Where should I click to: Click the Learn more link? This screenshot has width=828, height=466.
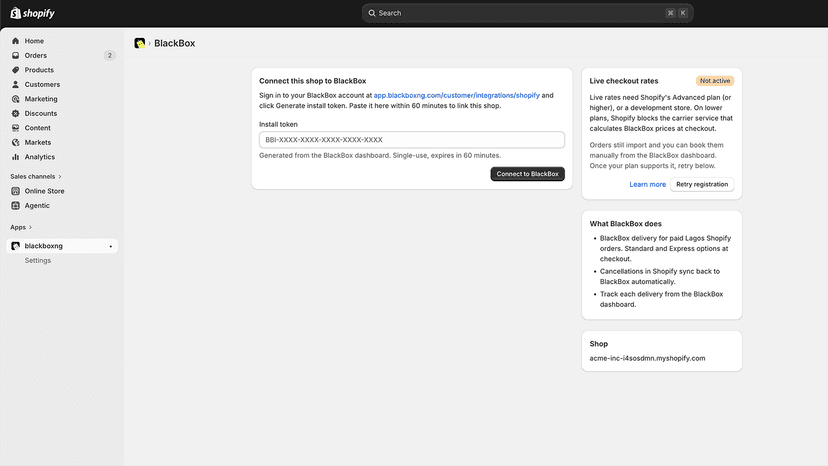coord(647,184)
